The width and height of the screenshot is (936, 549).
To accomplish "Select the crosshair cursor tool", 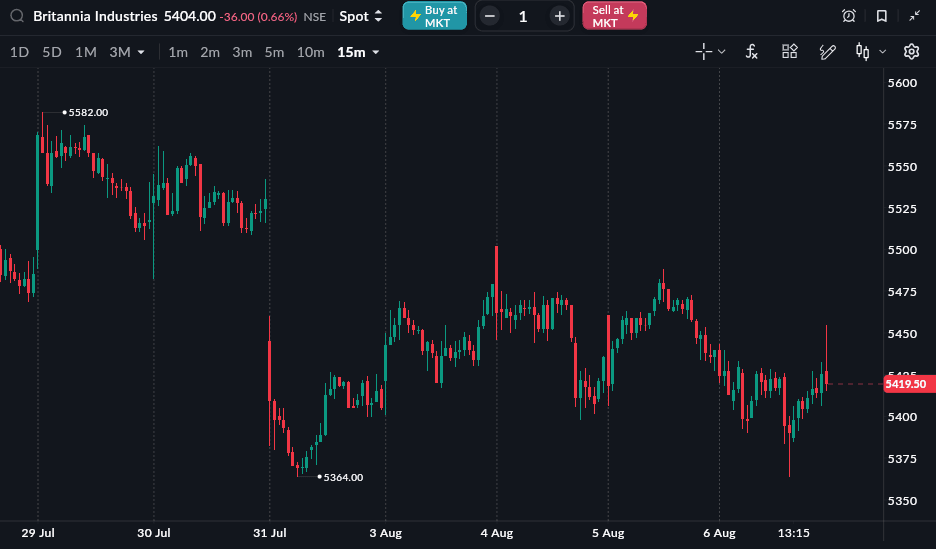I will (x=703, y=52).
